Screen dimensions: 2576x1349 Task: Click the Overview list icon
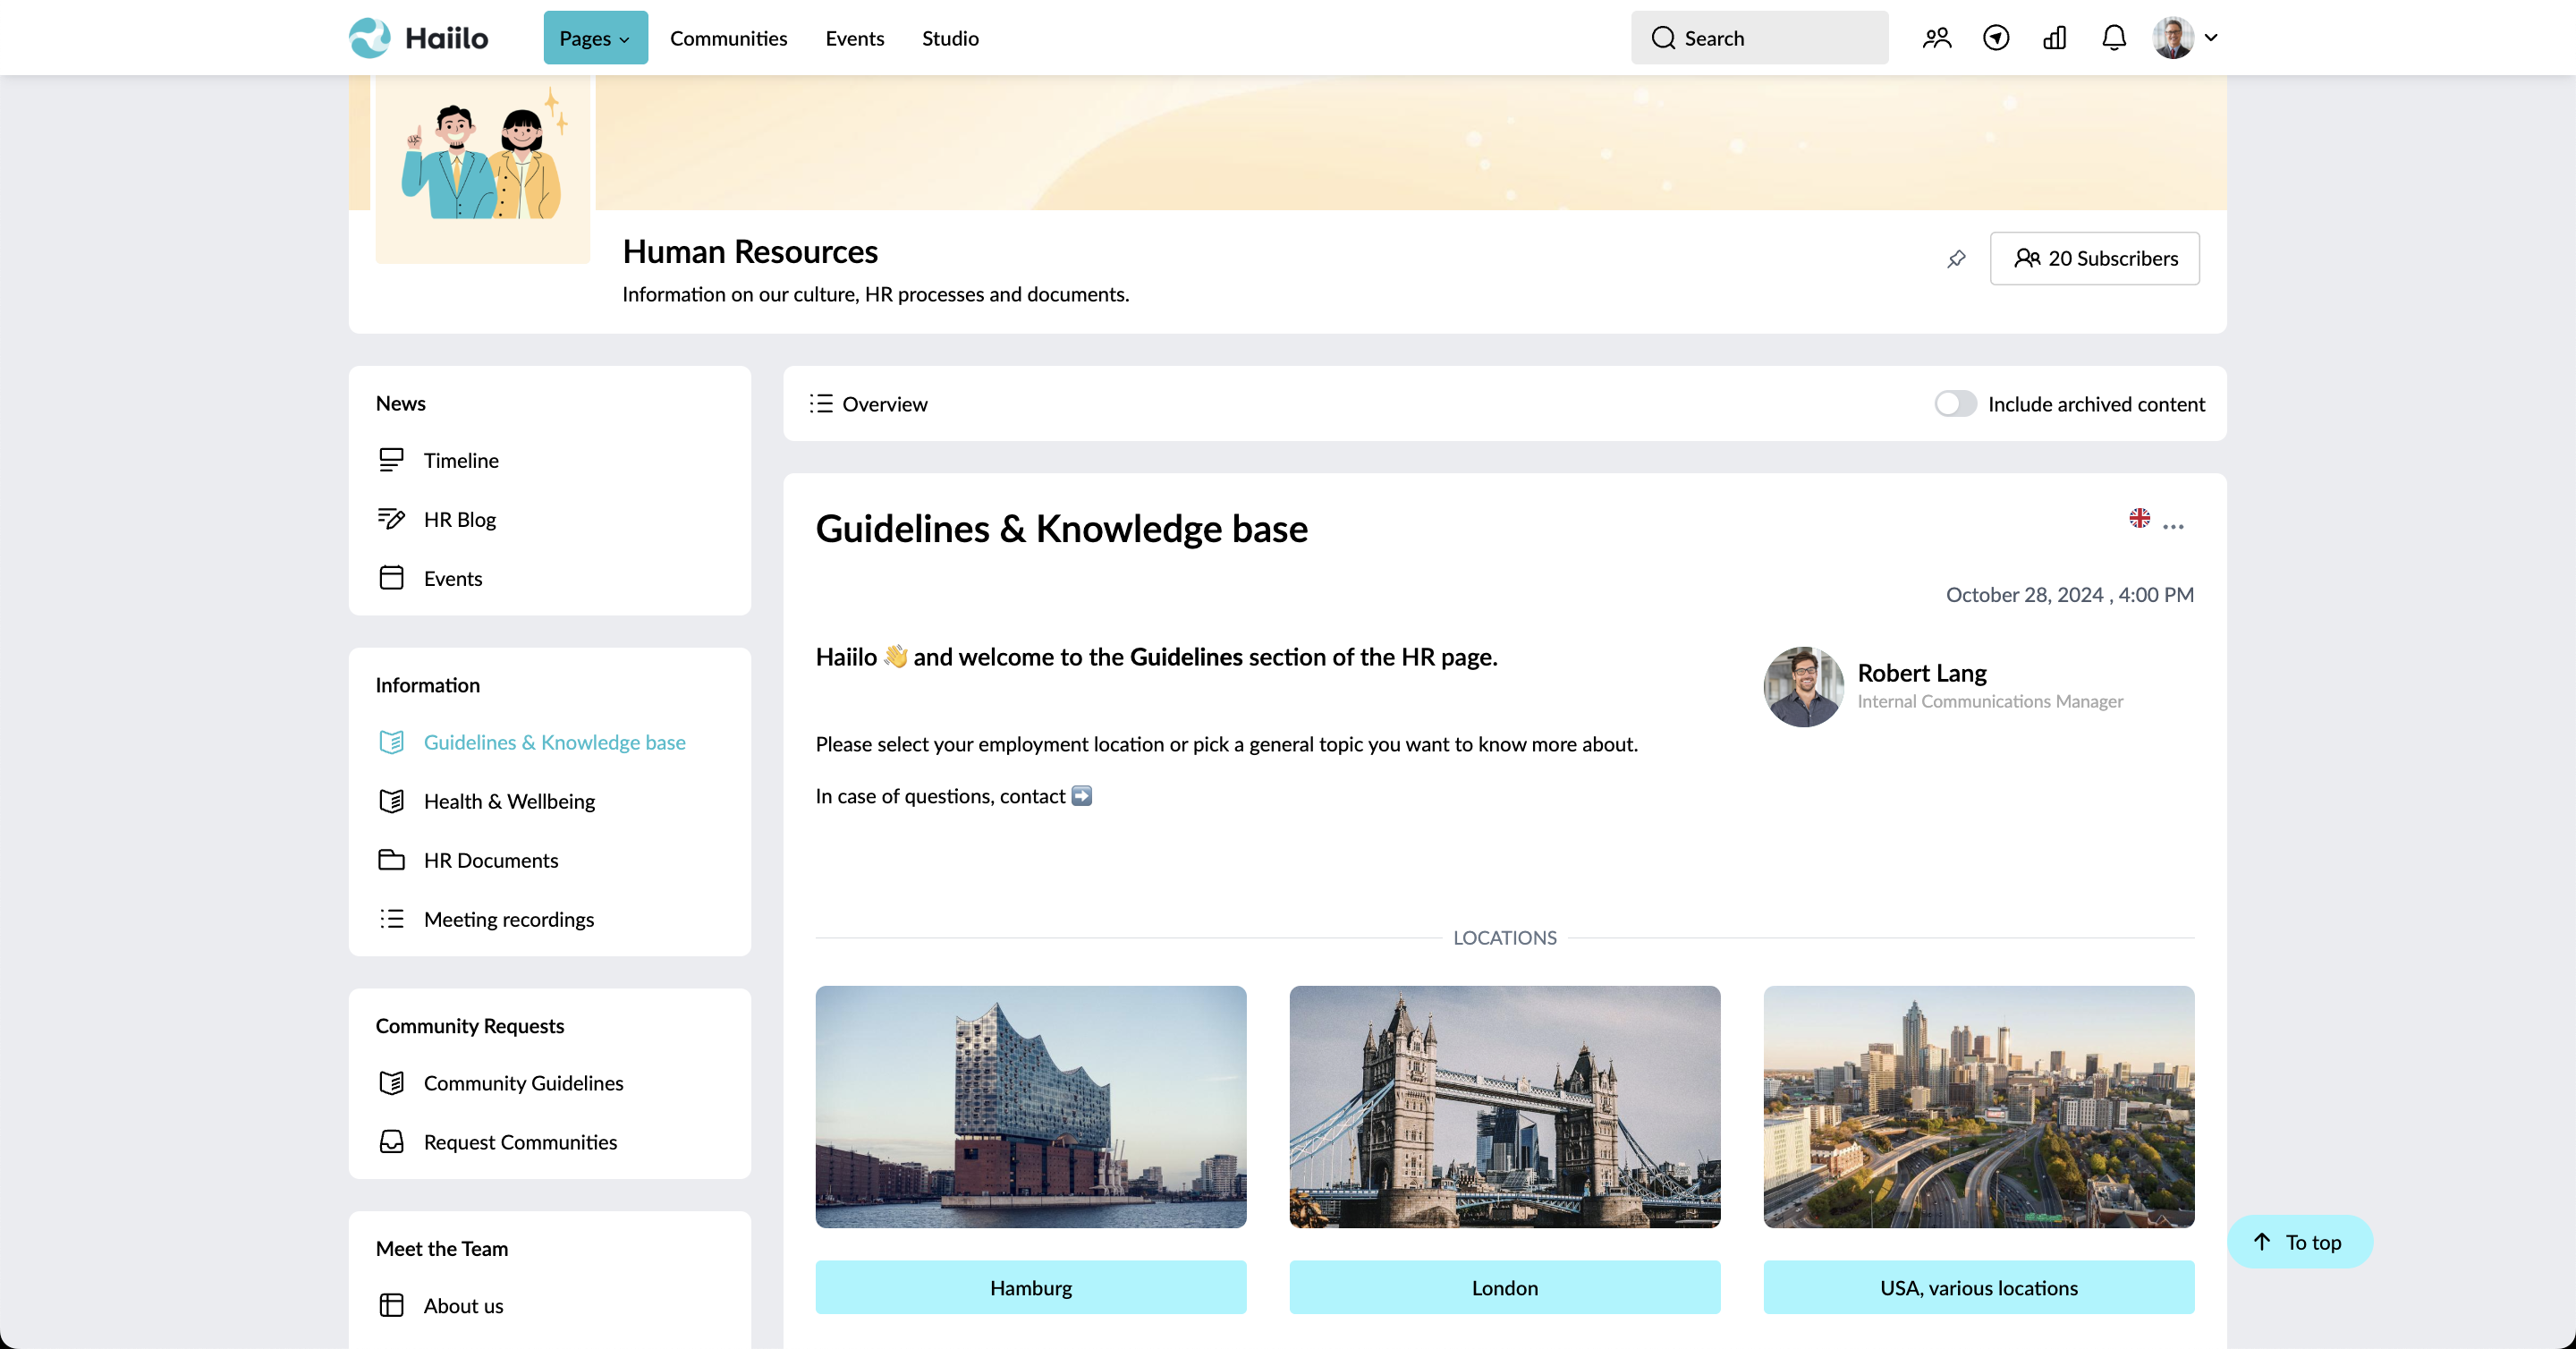coord(821,404)
